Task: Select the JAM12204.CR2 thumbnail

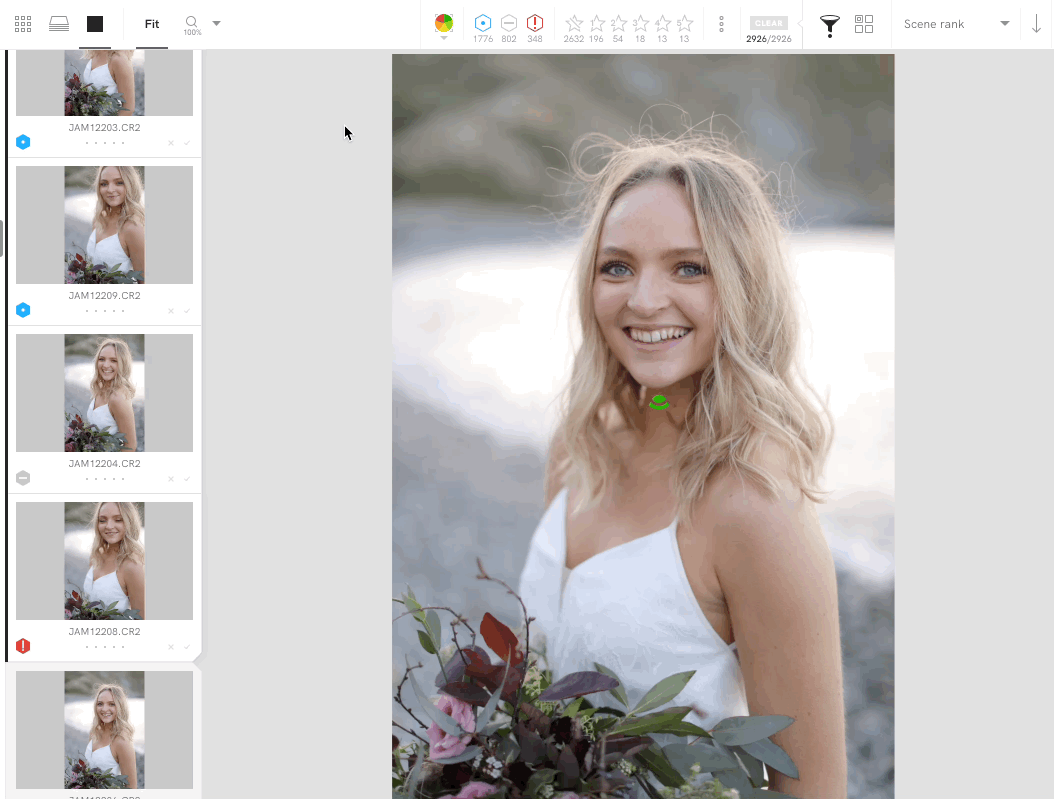Action: 104,392
